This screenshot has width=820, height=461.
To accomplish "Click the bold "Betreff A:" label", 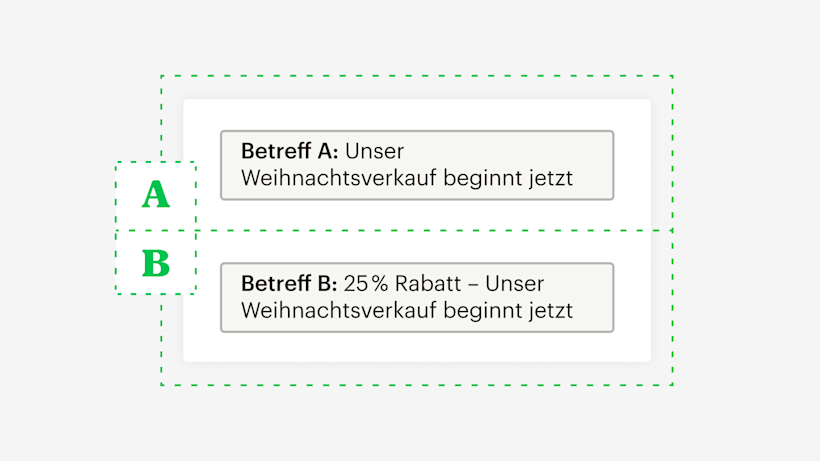I will tap(290, 151).
